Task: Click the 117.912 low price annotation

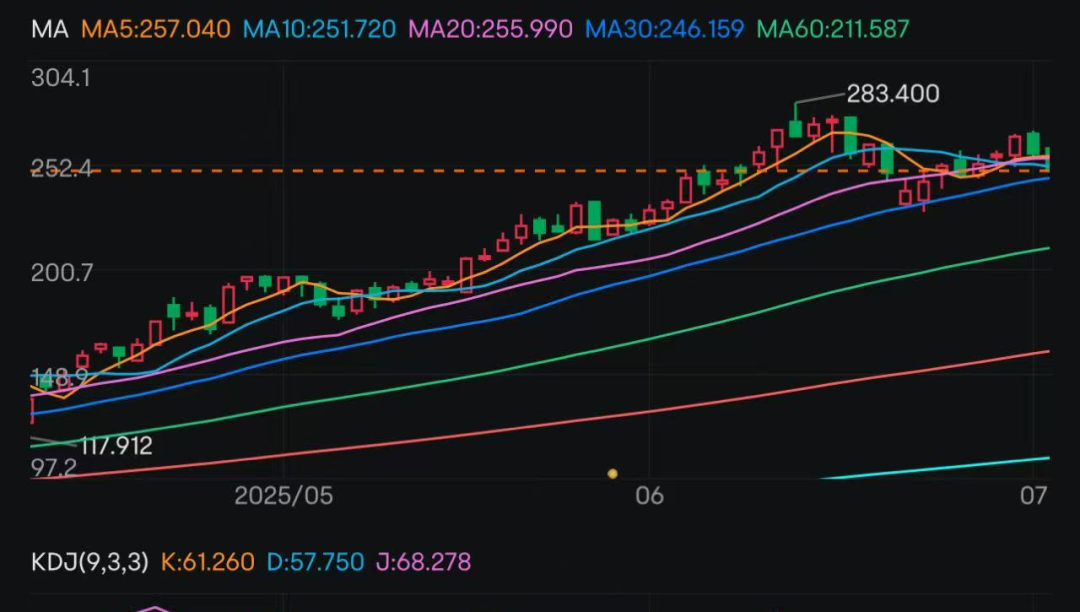Action: pos(116,446)
